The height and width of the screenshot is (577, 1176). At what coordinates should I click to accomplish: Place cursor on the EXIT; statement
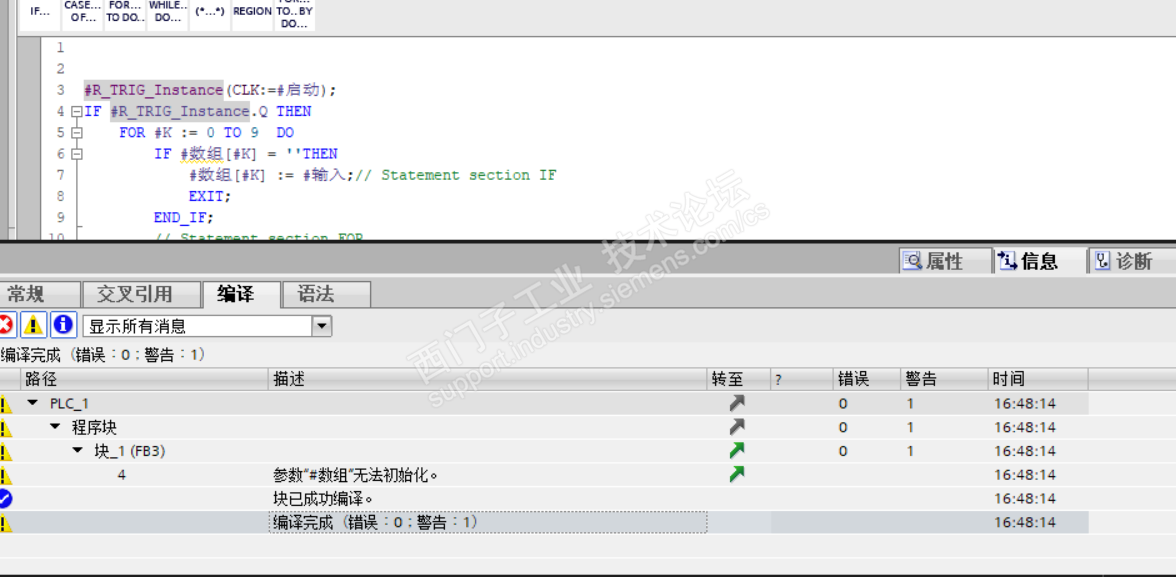(x=210, y=197)
